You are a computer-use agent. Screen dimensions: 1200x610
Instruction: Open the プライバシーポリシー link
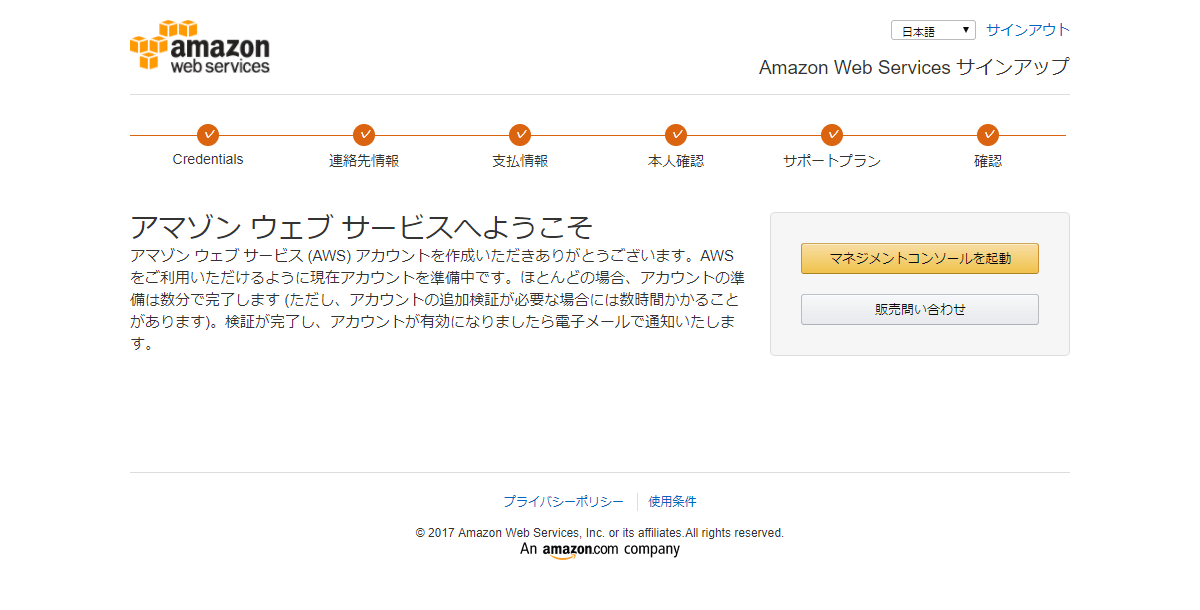(x=563, y=502)
